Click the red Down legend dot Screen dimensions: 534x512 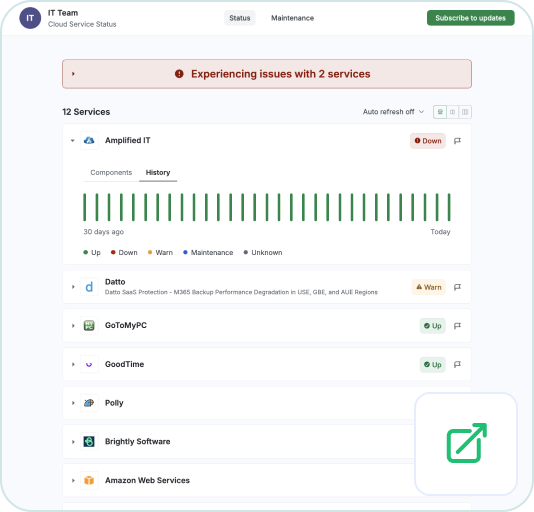coord(113,252)
